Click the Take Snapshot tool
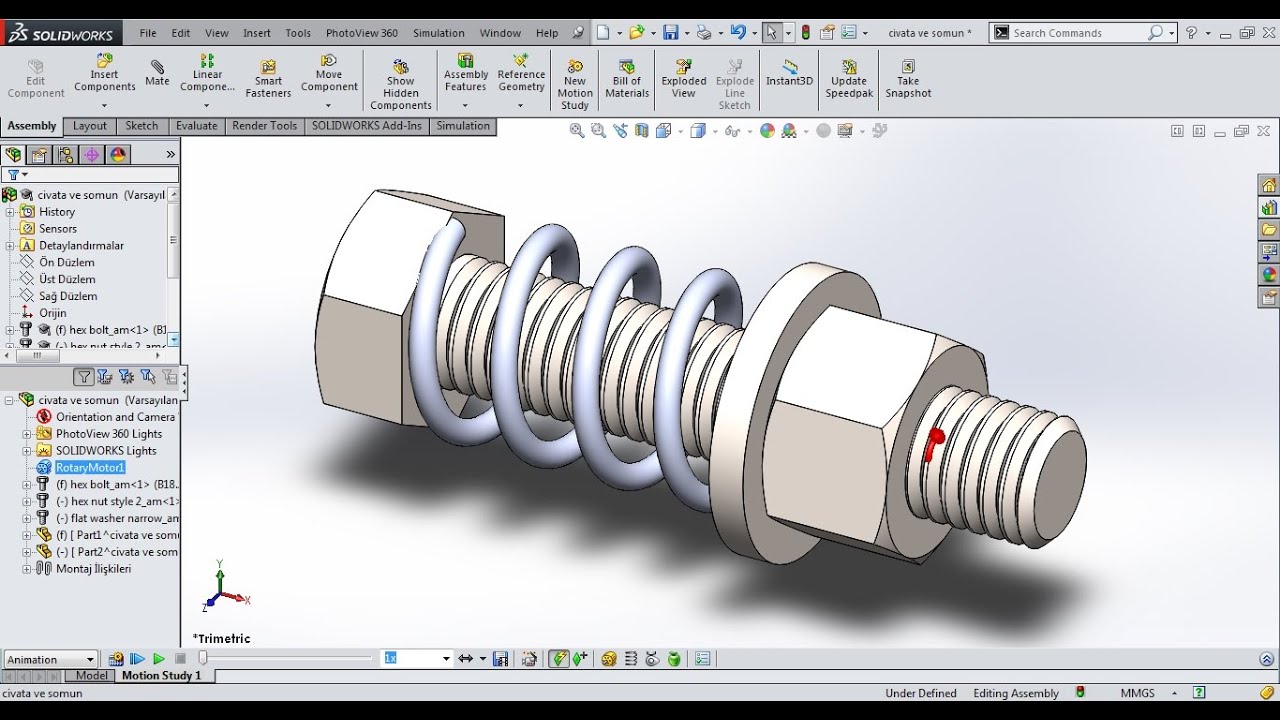 pyautogui.click(x=908, y=79)
